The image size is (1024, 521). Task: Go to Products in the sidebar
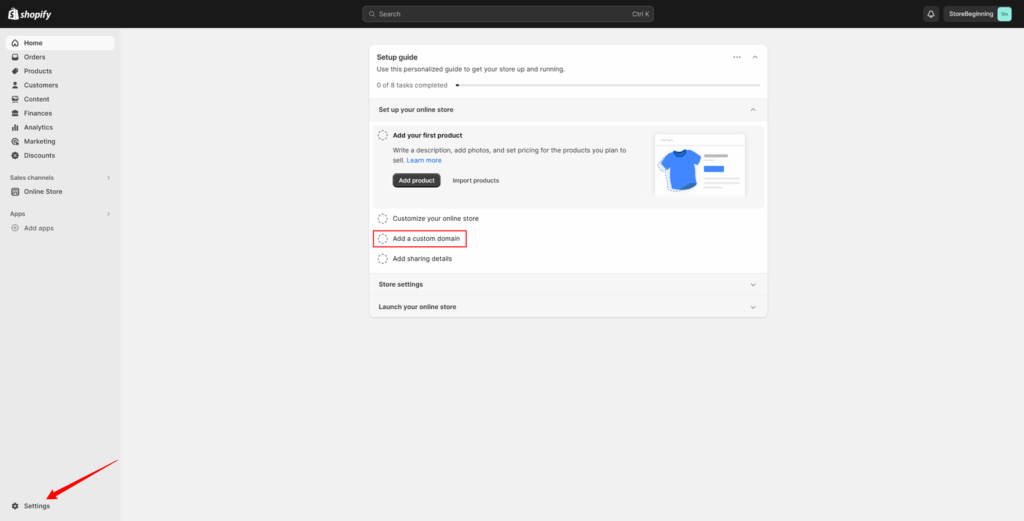pyautogui.click(x=37, y=71)
